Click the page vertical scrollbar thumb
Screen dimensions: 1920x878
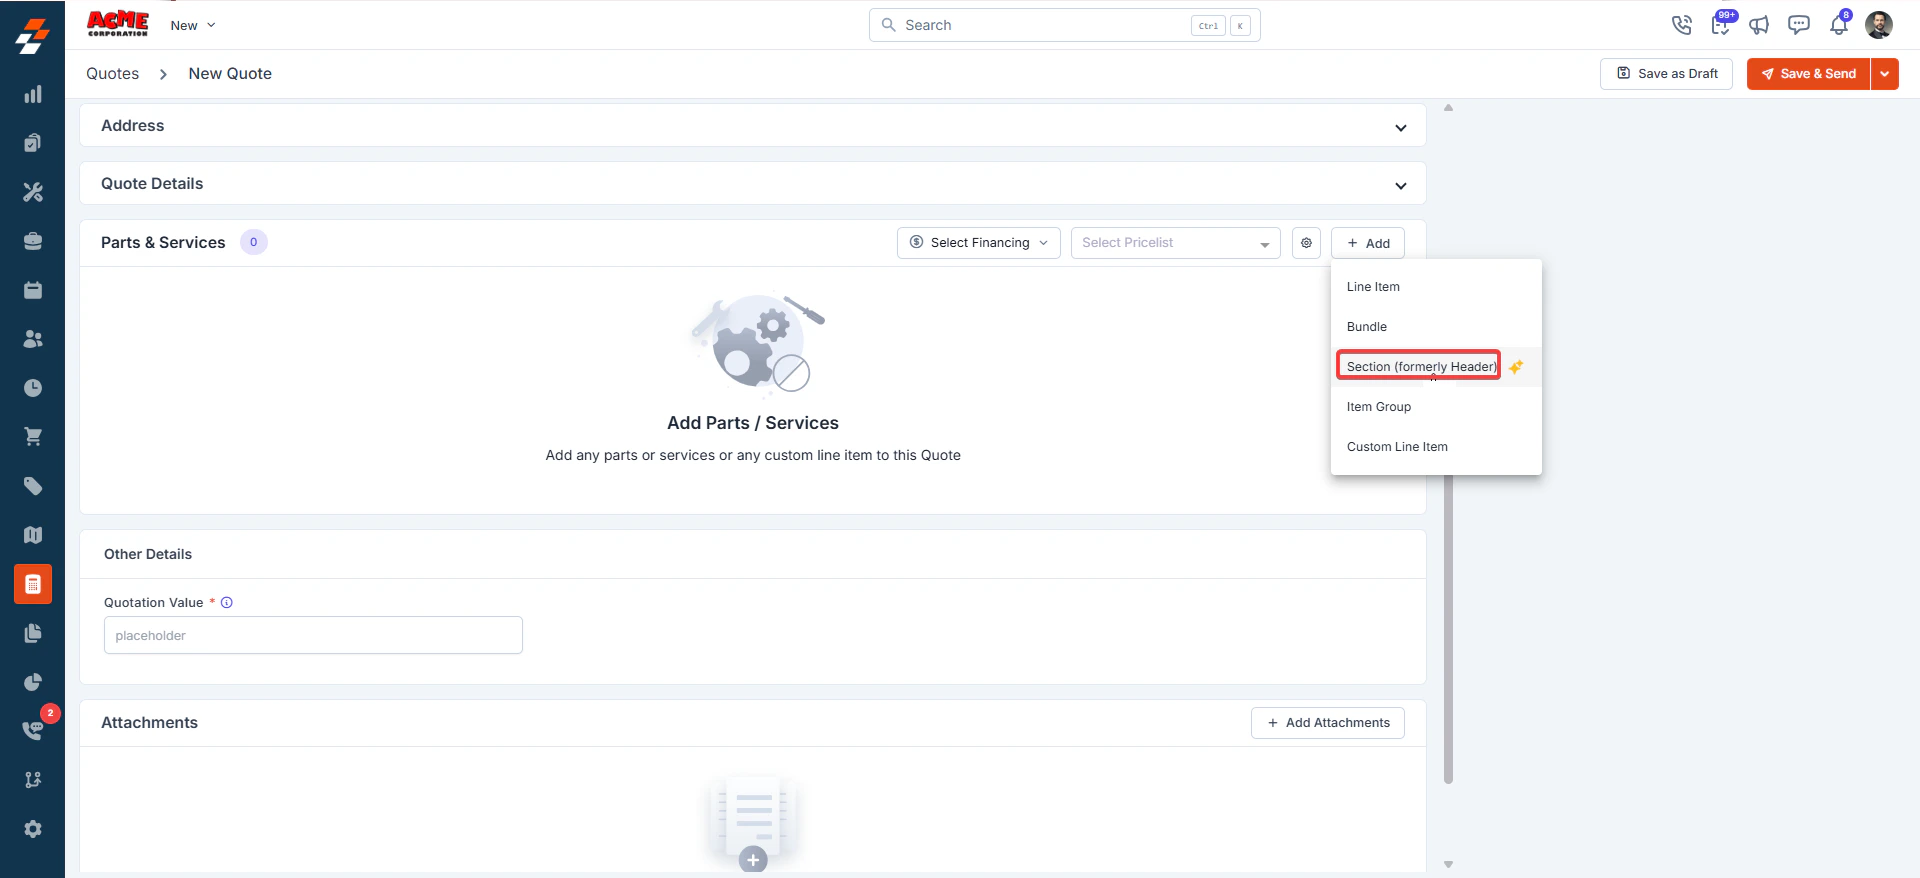(1448, 629)
